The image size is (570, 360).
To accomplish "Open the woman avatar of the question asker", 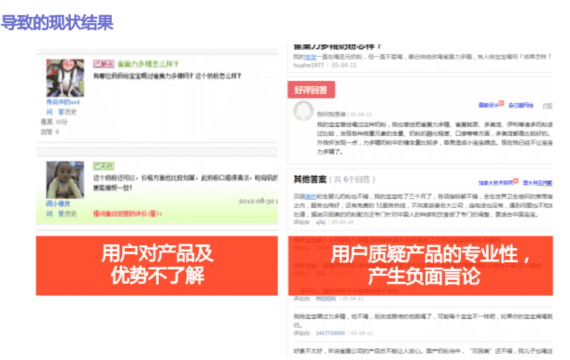I will click(x=65, y=78).
